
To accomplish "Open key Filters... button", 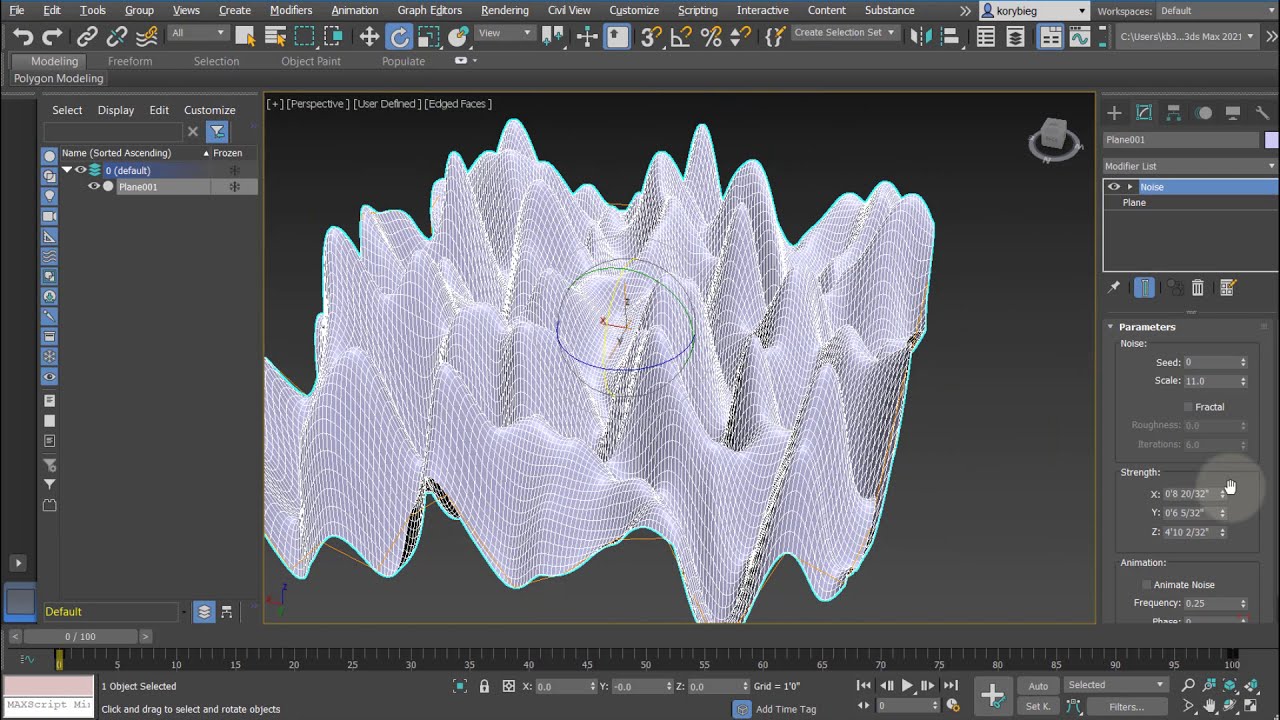I will click(x=1126, y=707).
